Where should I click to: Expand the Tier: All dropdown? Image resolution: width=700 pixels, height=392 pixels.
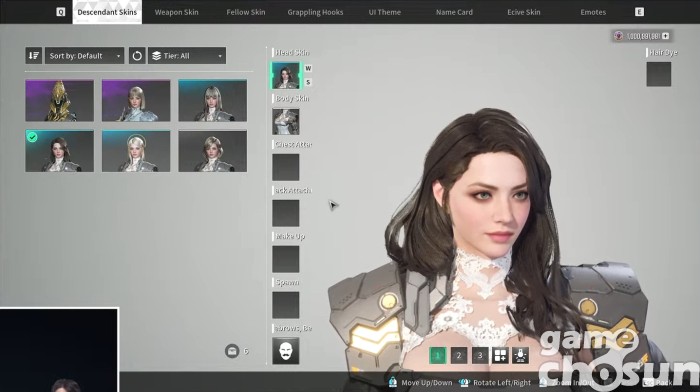(x=187, y=56)
